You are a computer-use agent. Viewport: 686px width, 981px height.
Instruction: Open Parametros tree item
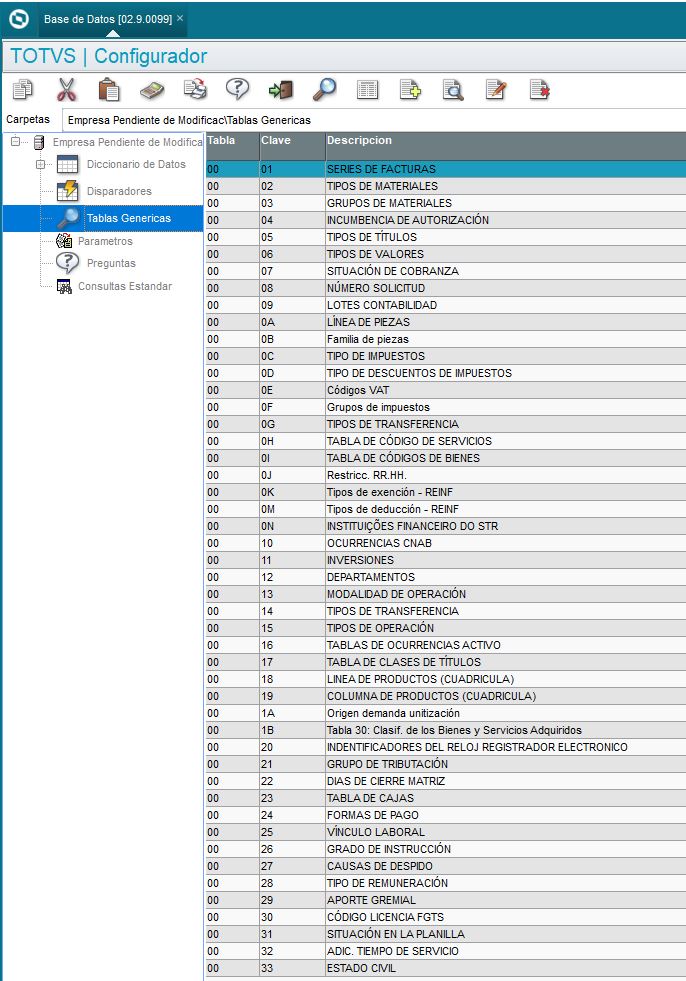click(105, 241)
